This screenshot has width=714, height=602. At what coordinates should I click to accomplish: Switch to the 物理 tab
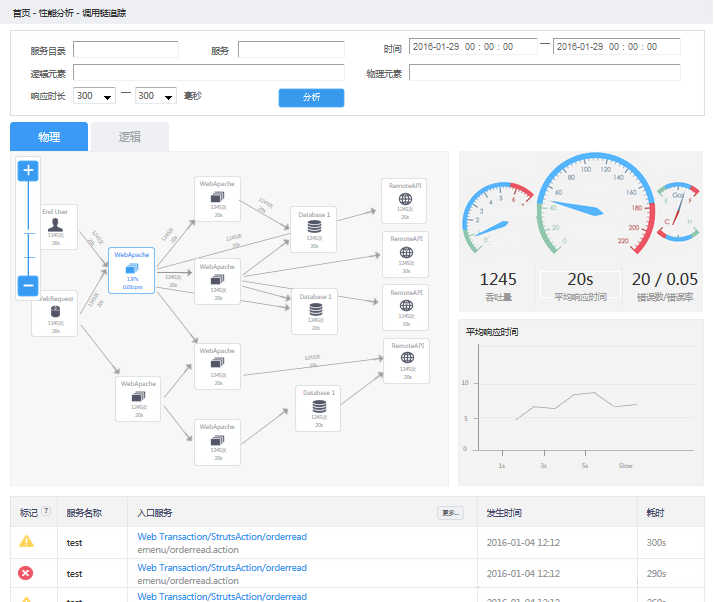click(x=49, y=137)
